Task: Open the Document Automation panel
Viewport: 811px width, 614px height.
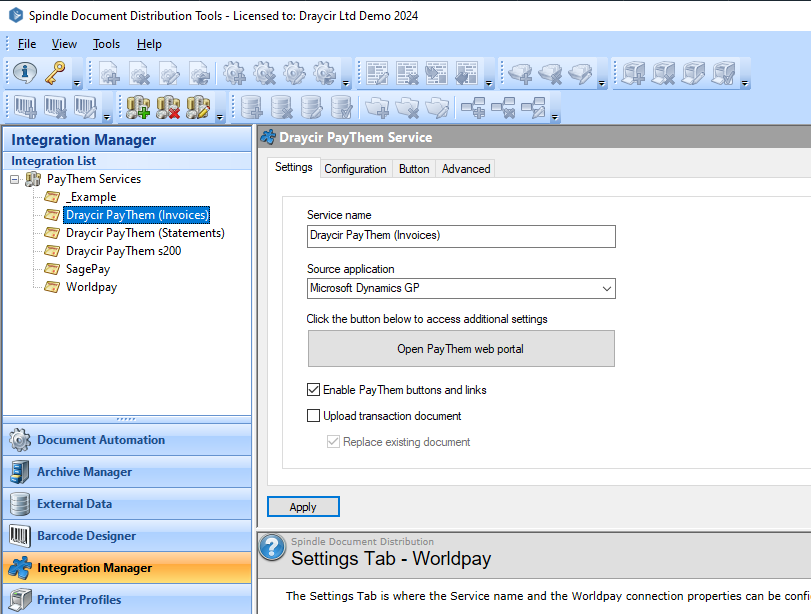Action: click(127, 440)
